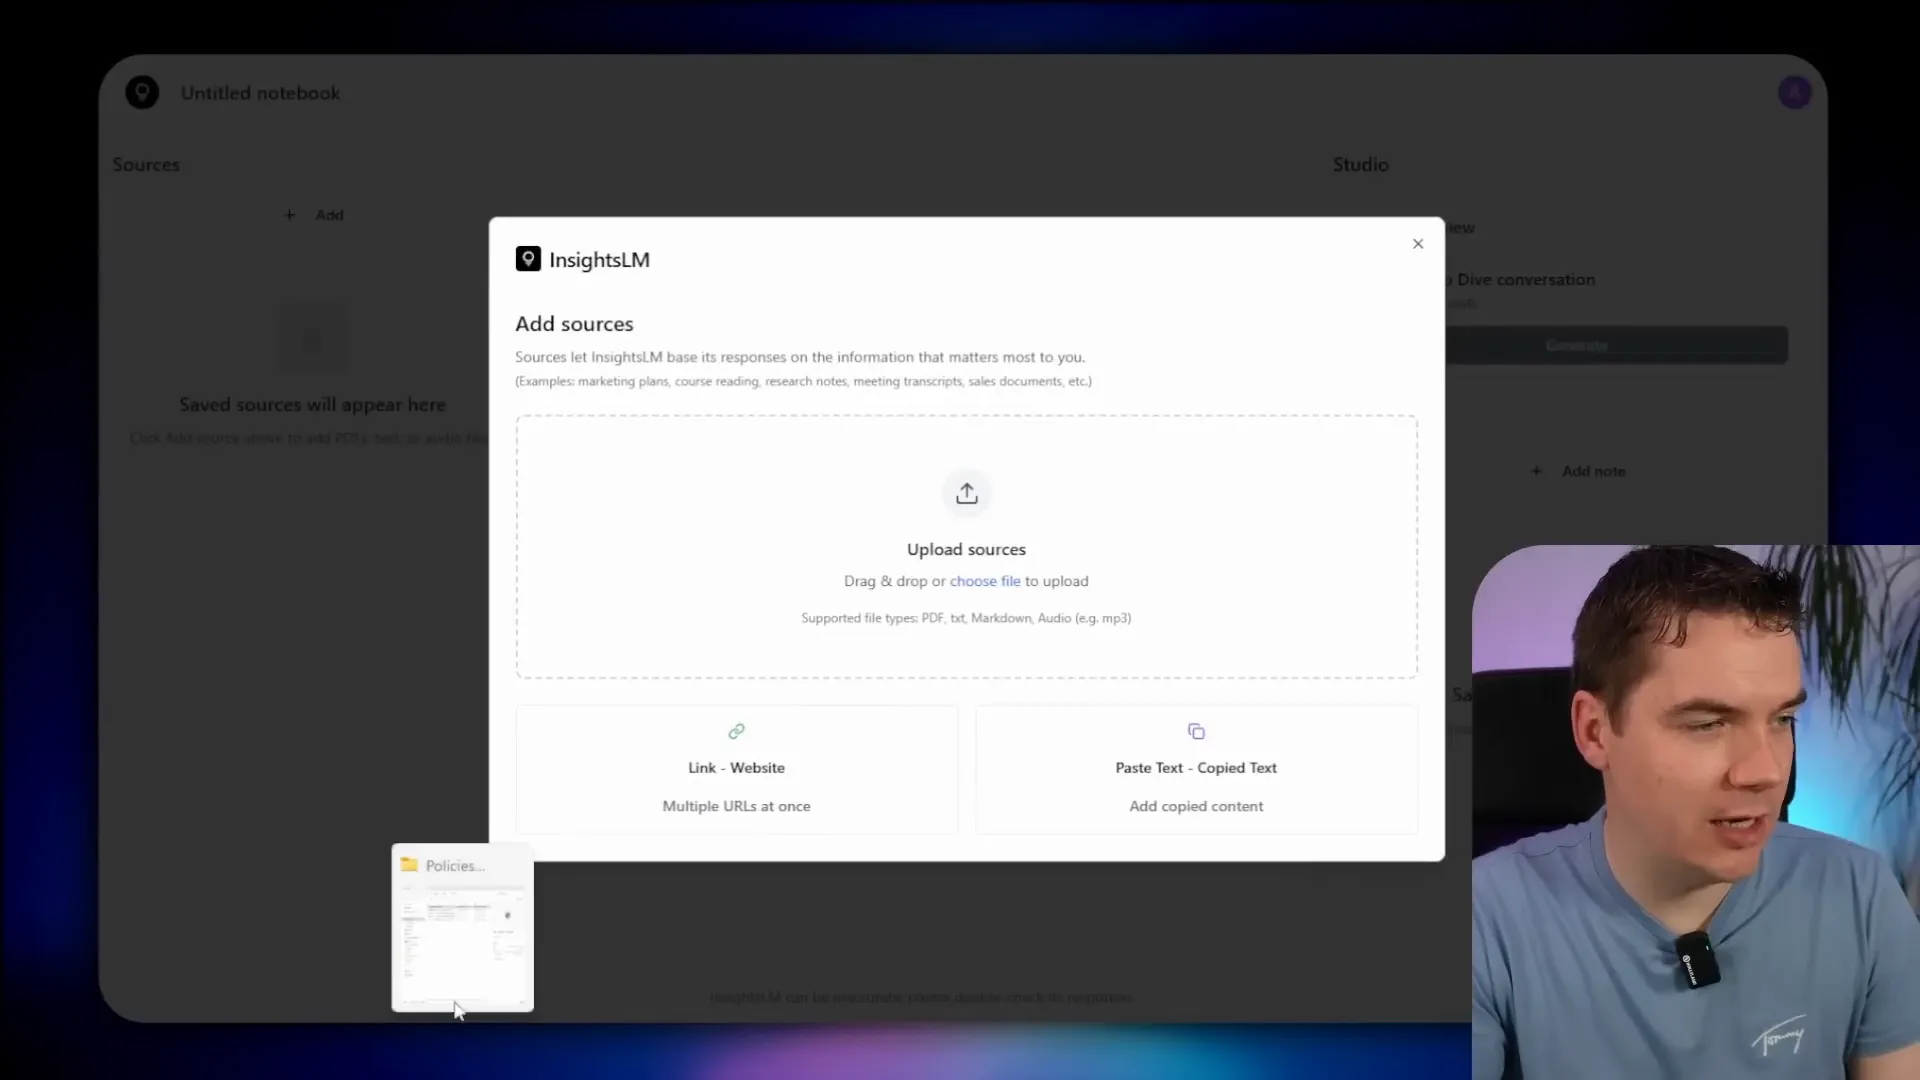The image size is (1920, 1080).
Task: Click the supported file types text
Action: pos(966,618)
